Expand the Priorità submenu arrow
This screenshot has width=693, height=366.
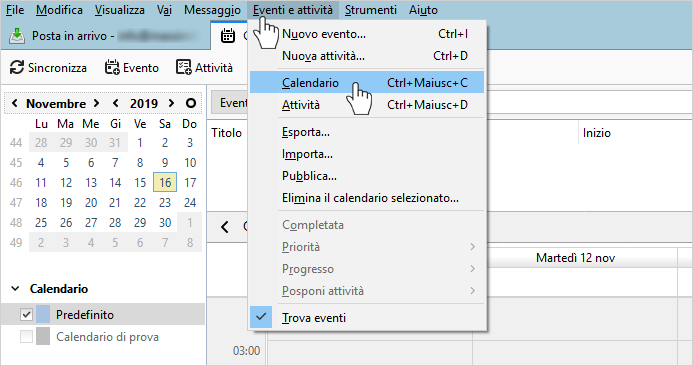point(472,247)
